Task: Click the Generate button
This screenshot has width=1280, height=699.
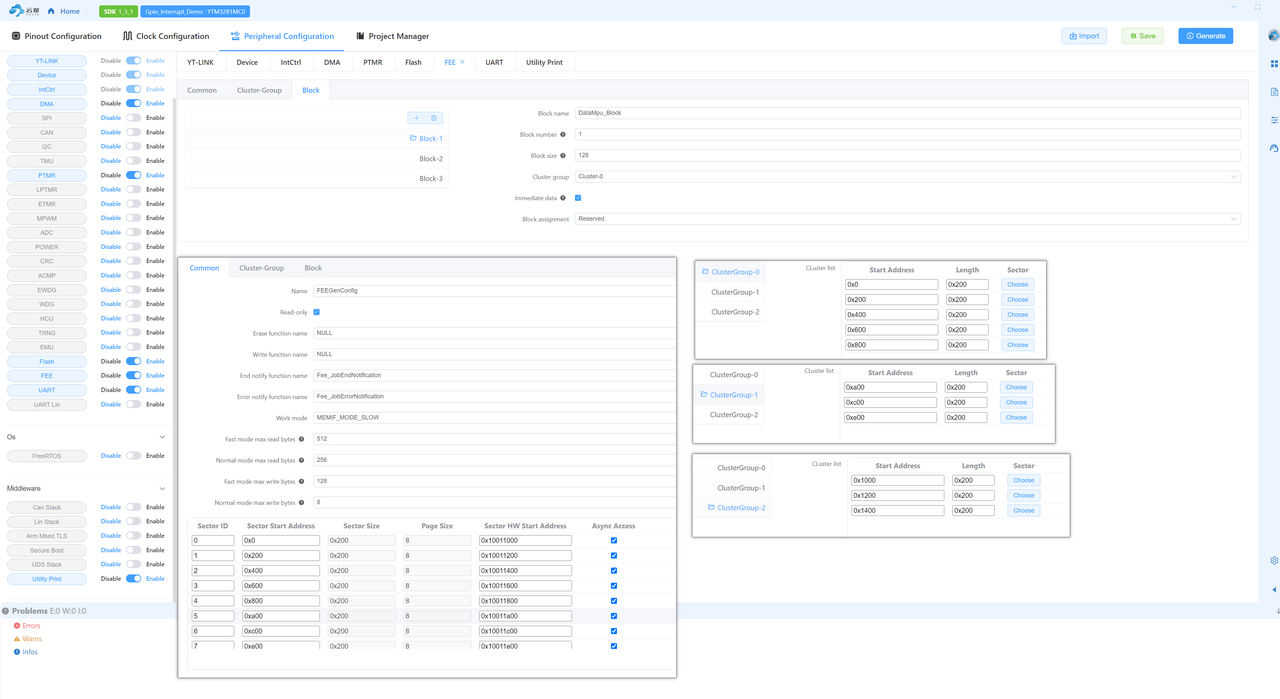Action: pos(1205,36)
